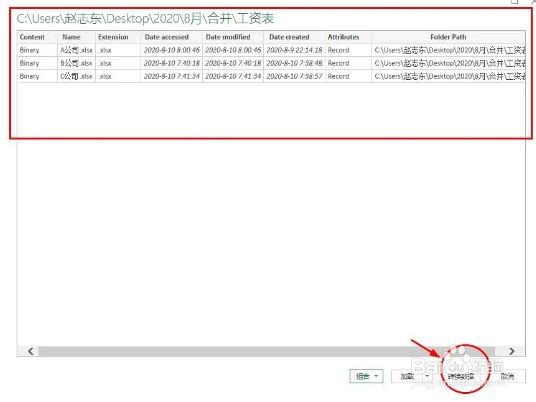Click the right arrow of the horizontal scrollbar
Viewport: 536px width, 402px height.
coord(512,351)
